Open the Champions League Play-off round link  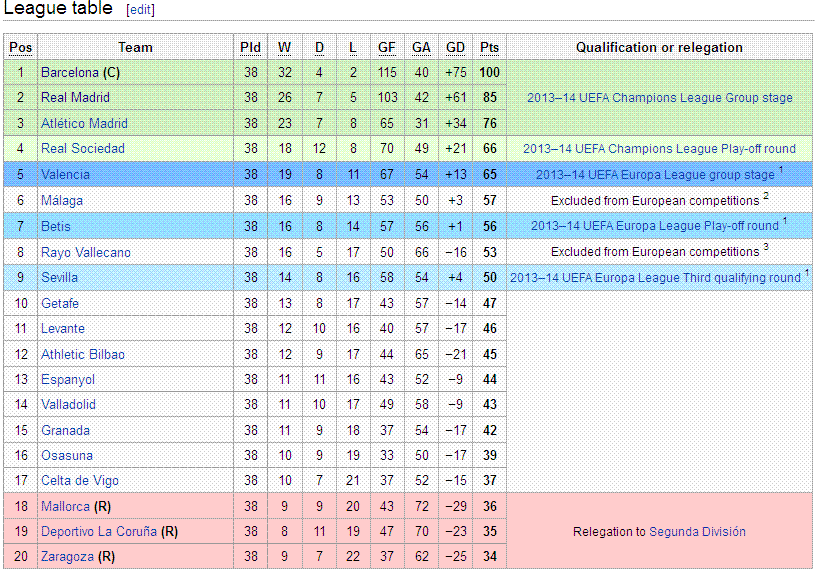tap(659, 149)
